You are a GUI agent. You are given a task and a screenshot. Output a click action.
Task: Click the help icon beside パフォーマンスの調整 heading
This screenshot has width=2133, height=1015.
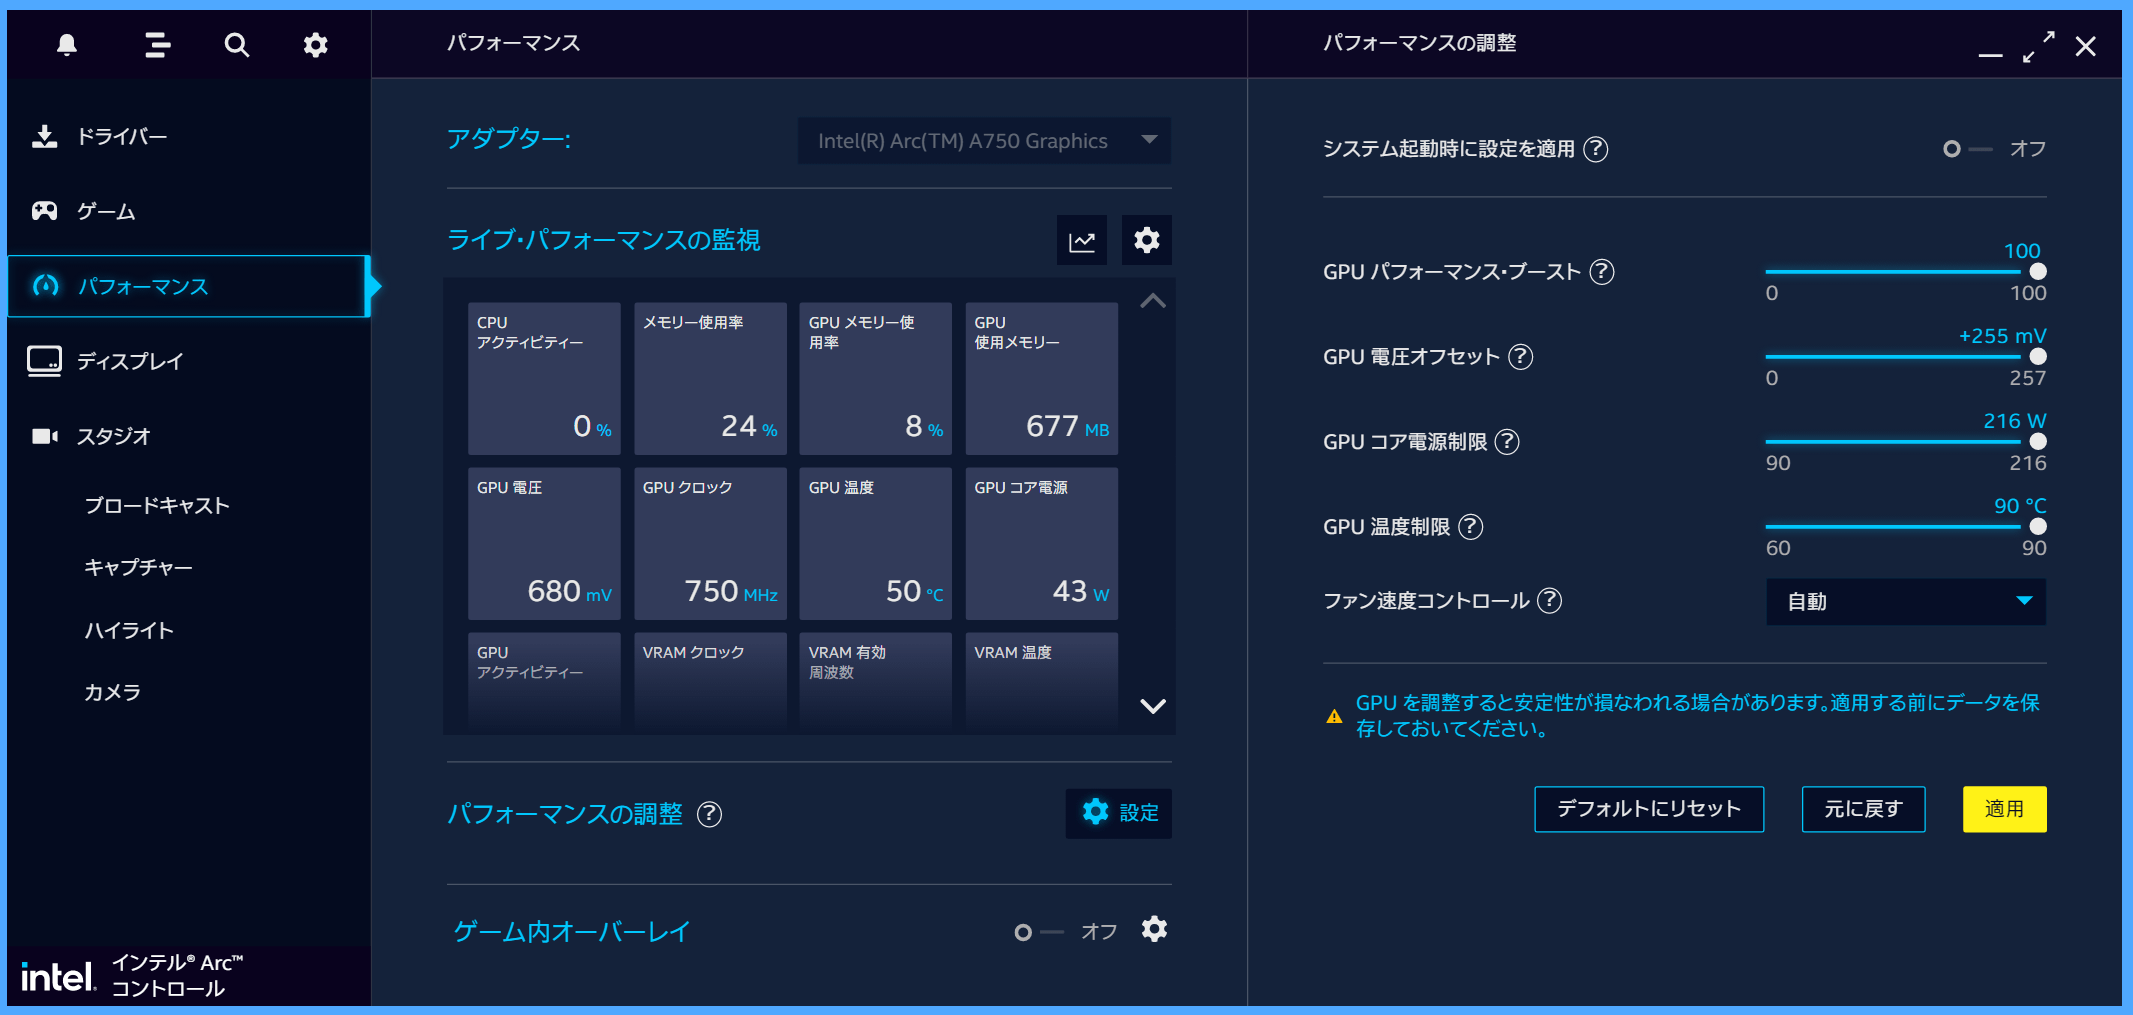coord(709,814)
